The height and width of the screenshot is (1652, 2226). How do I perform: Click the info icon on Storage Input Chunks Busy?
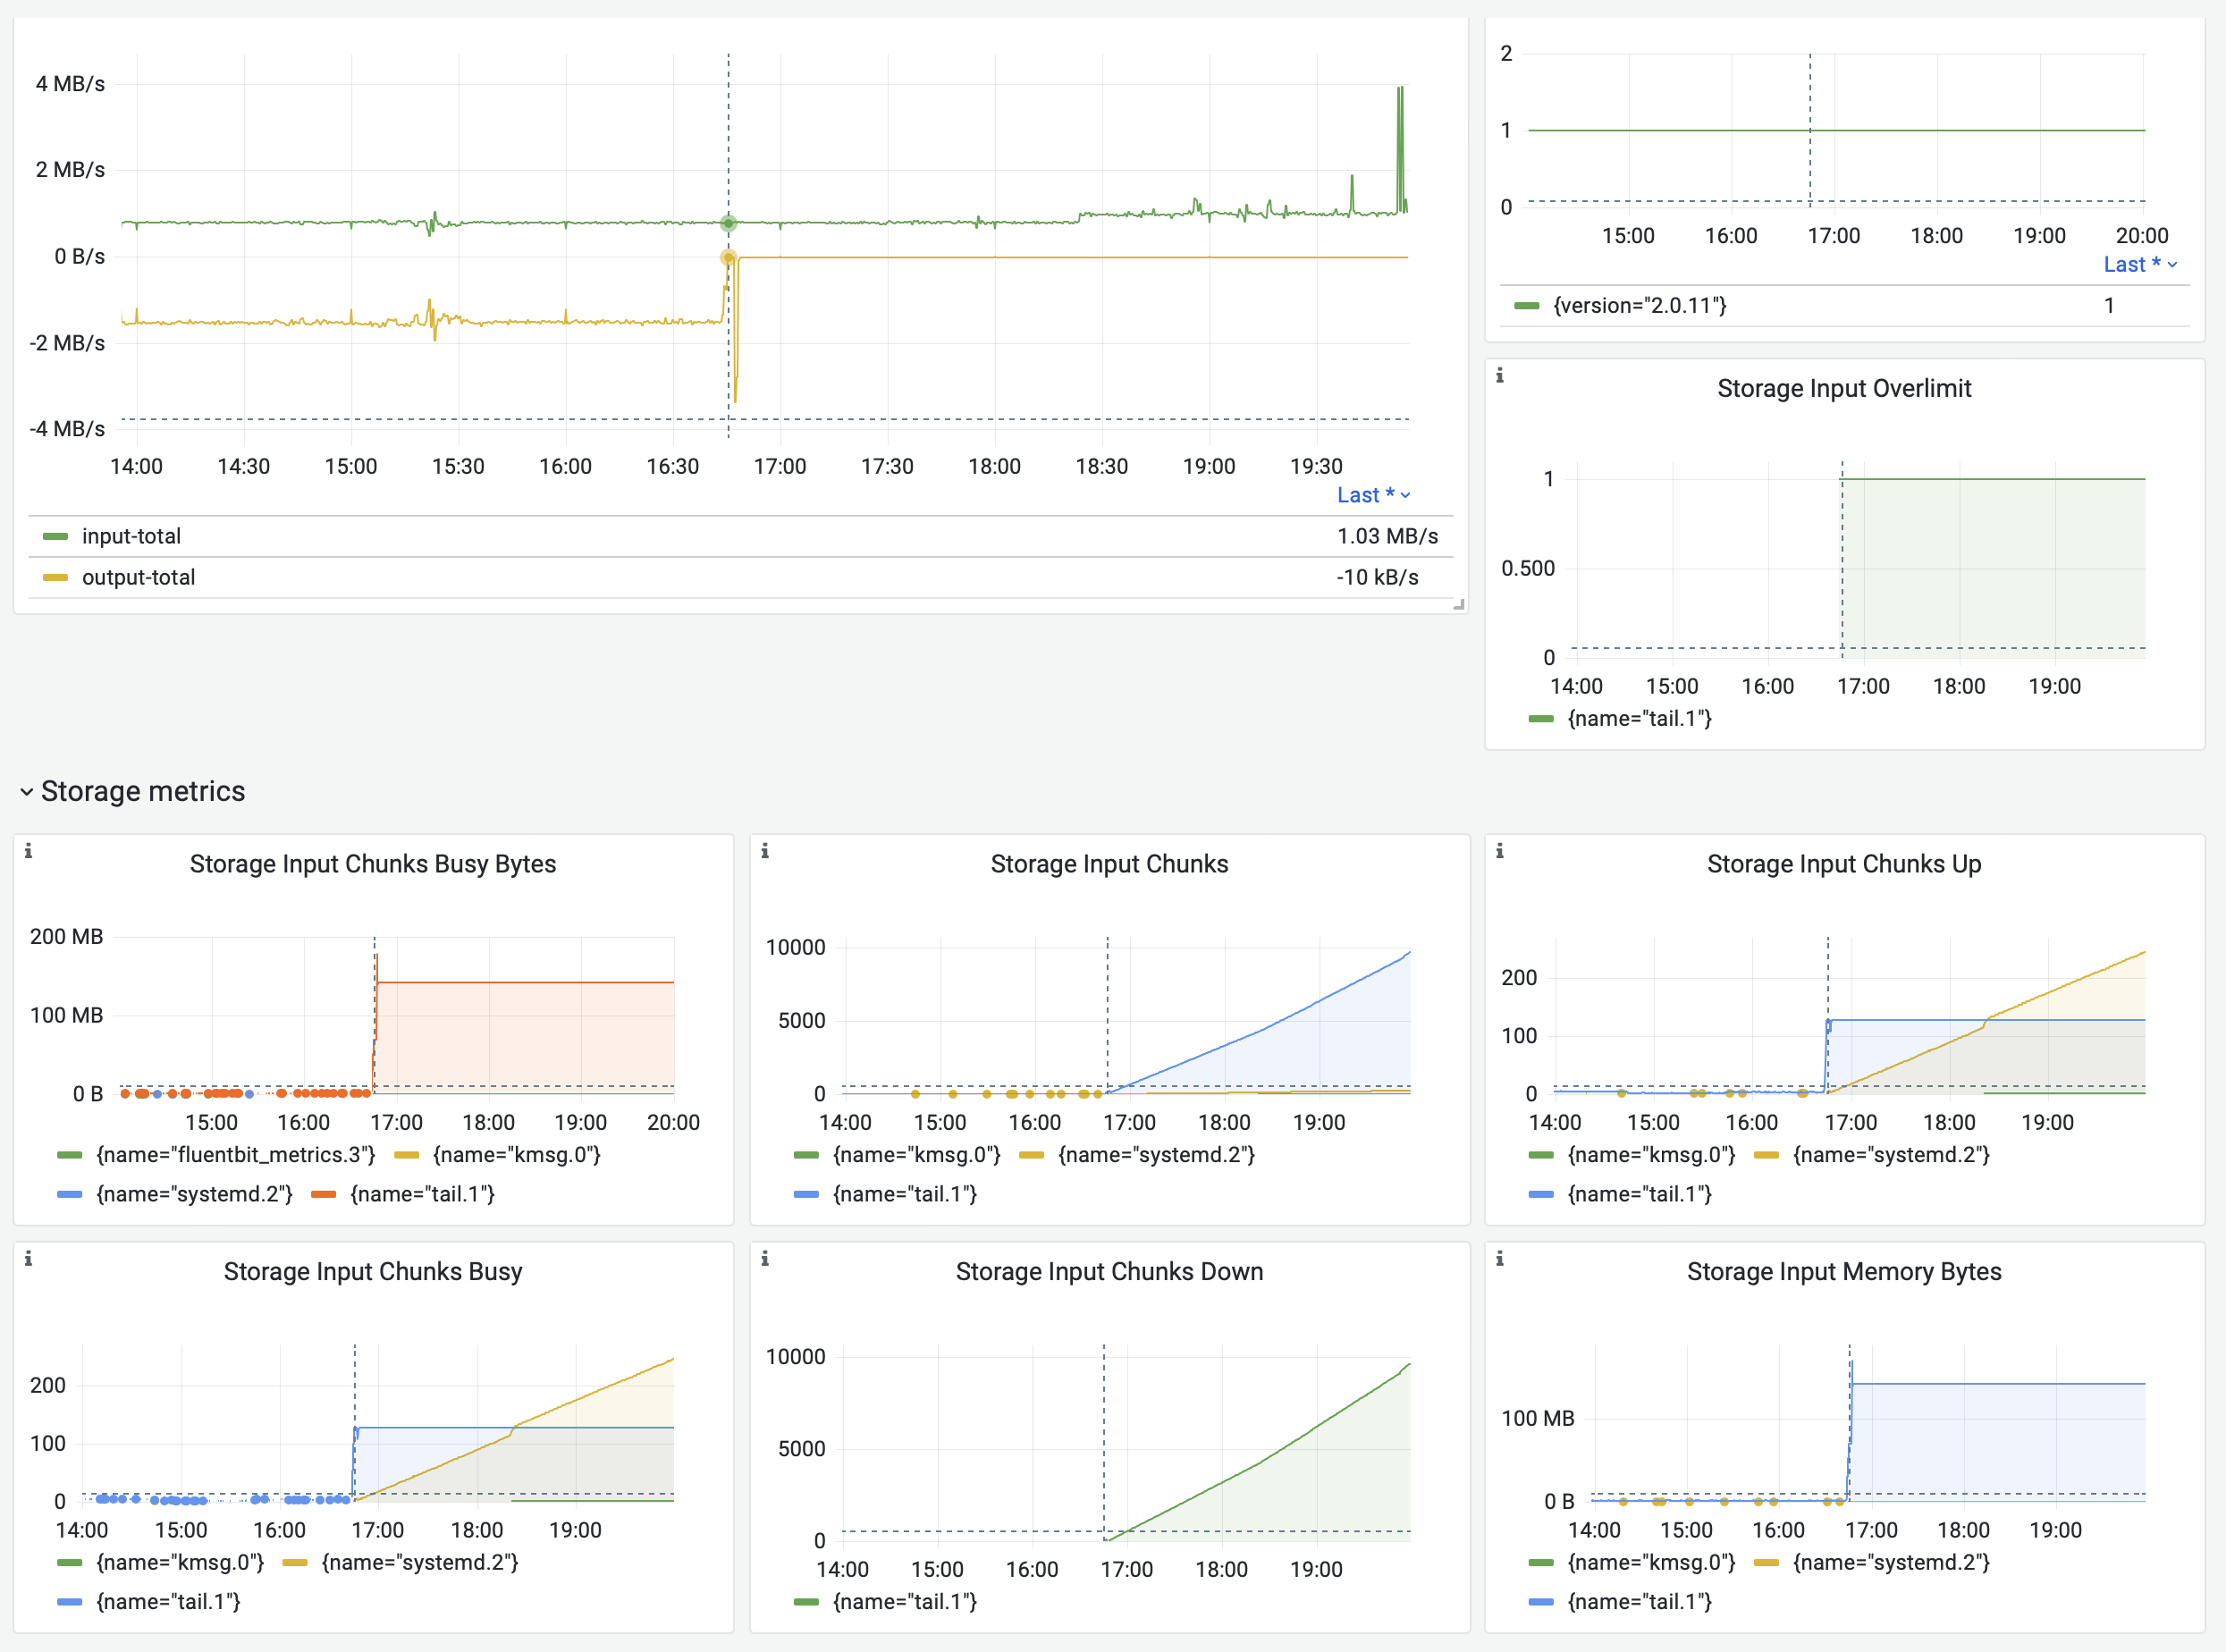click(x=30, y=1260)
